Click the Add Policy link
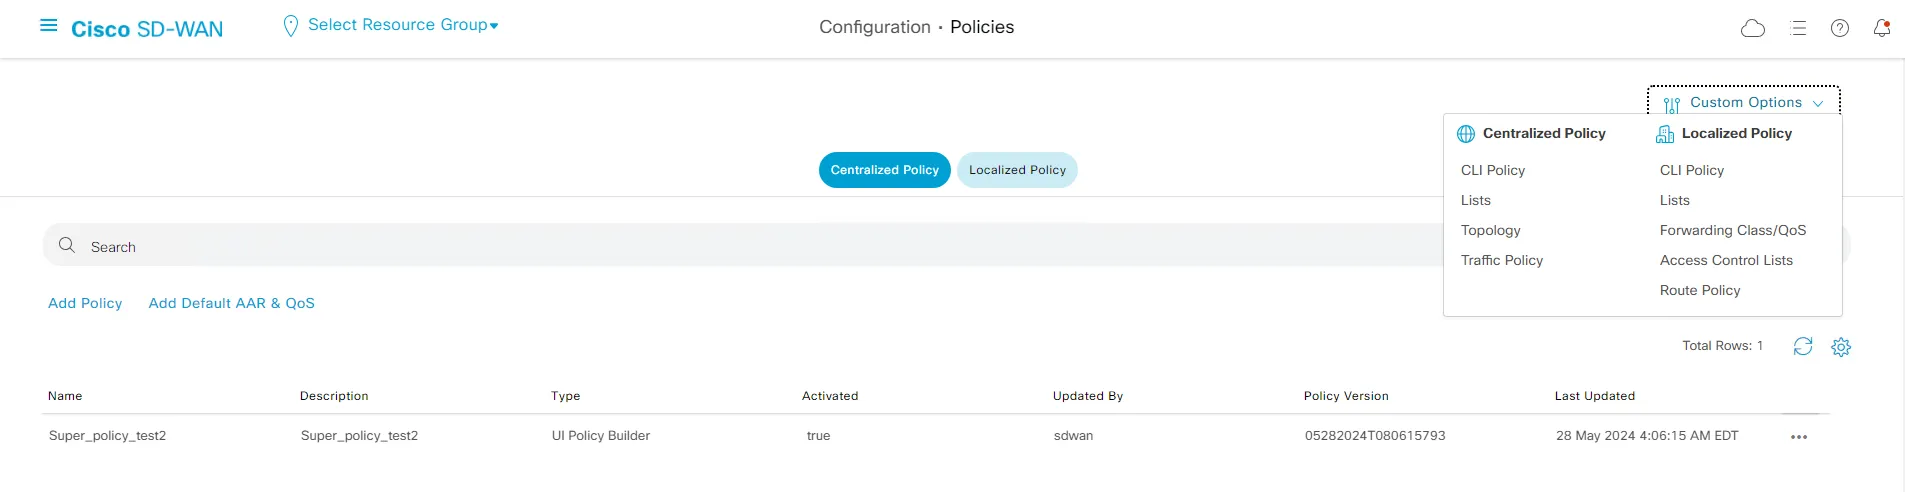The image size is (1905, 492). [85, 303]
